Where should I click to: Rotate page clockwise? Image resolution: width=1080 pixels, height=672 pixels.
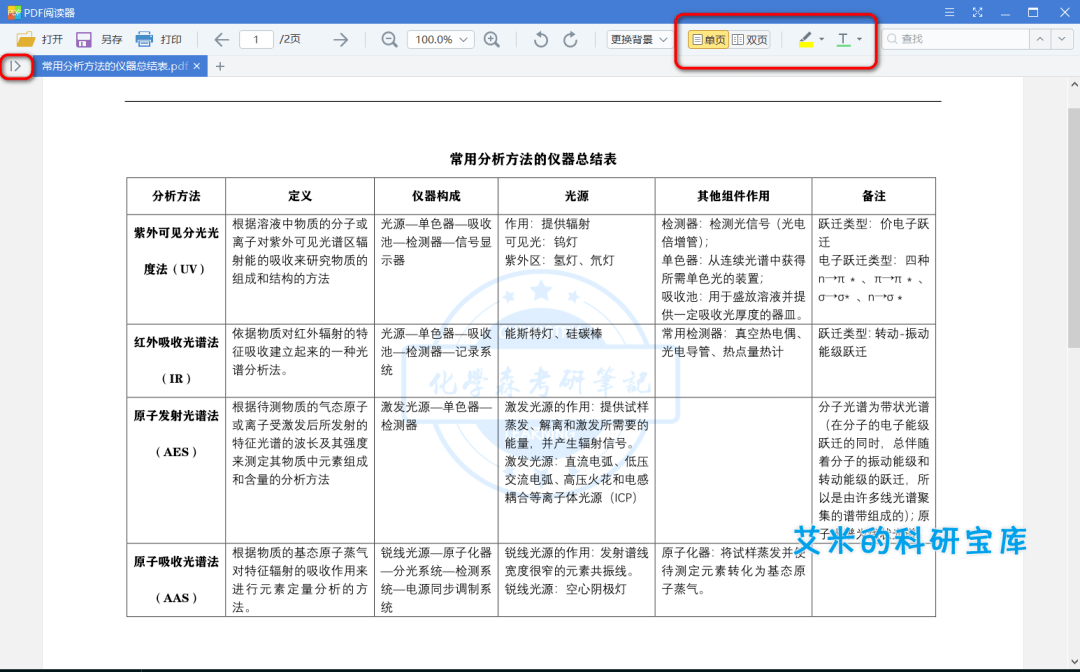coord(570,39)
